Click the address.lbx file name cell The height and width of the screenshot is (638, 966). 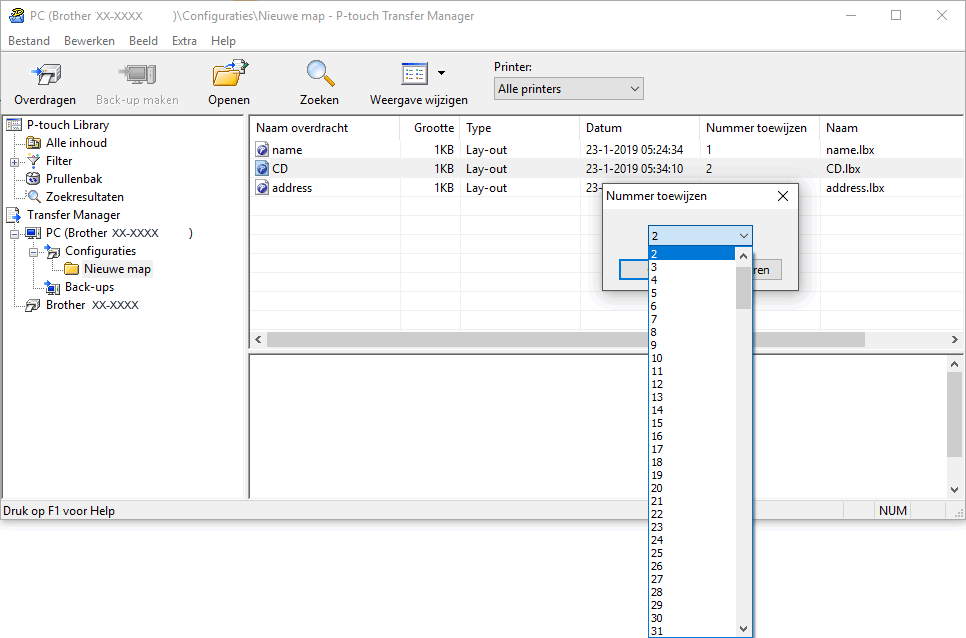coord(855,188)
